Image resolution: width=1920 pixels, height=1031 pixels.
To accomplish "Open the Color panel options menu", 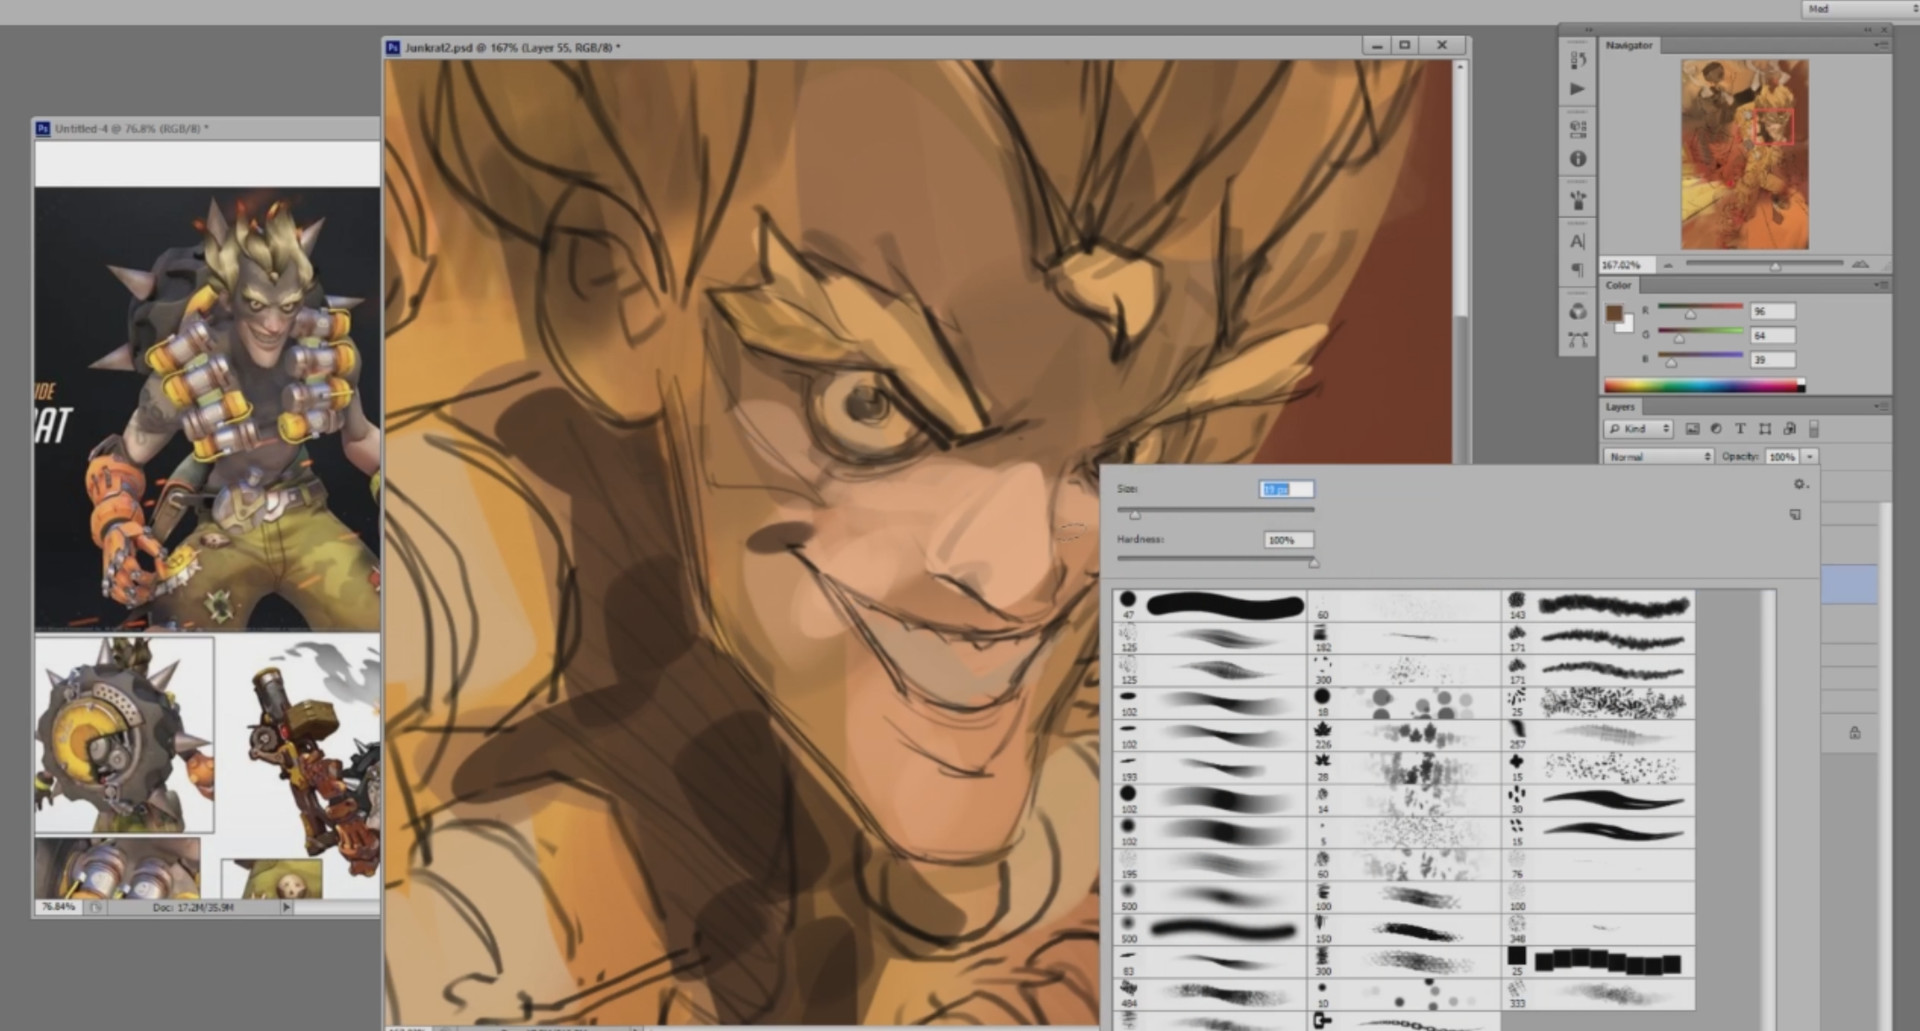I will pyautogui.click(x=1882, y=285).
